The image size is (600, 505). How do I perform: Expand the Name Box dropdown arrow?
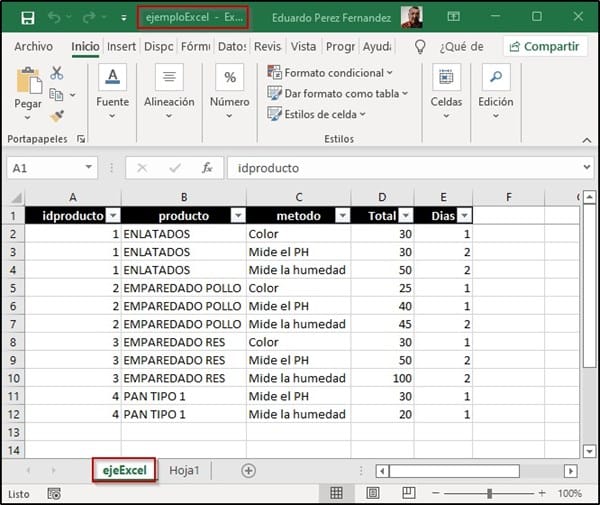[89, 168]
